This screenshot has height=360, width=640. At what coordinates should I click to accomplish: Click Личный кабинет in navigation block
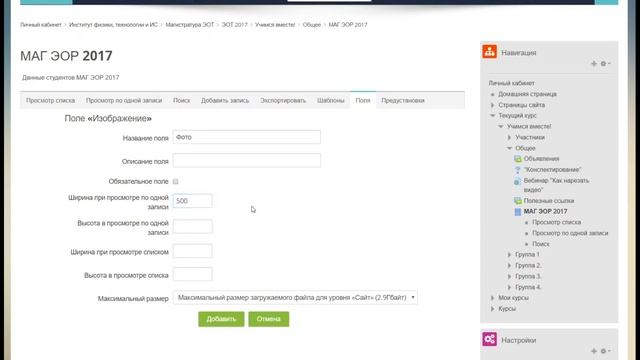pyautogui.click(x=511, y=83)
